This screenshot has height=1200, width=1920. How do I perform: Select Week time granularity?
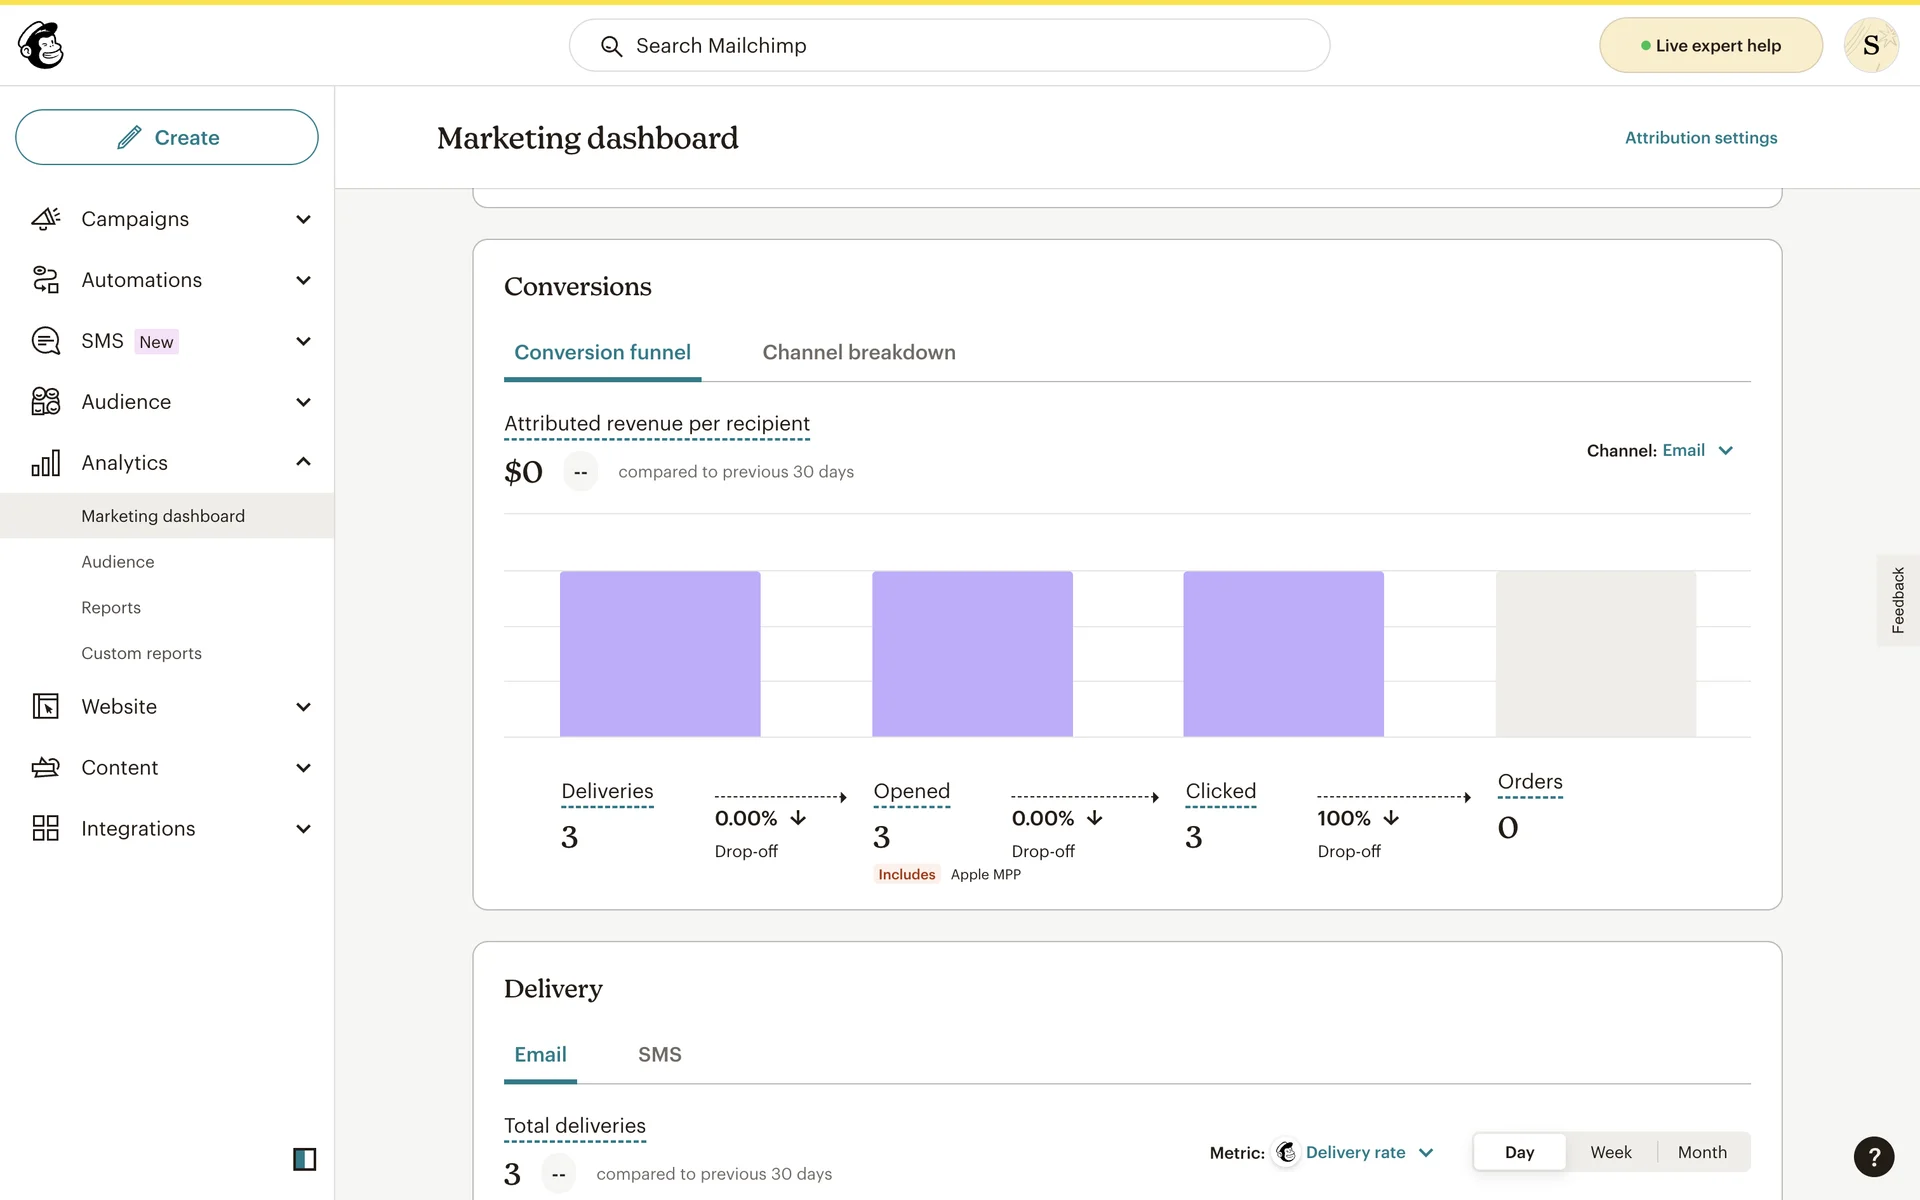[x=1610, y=1152]
